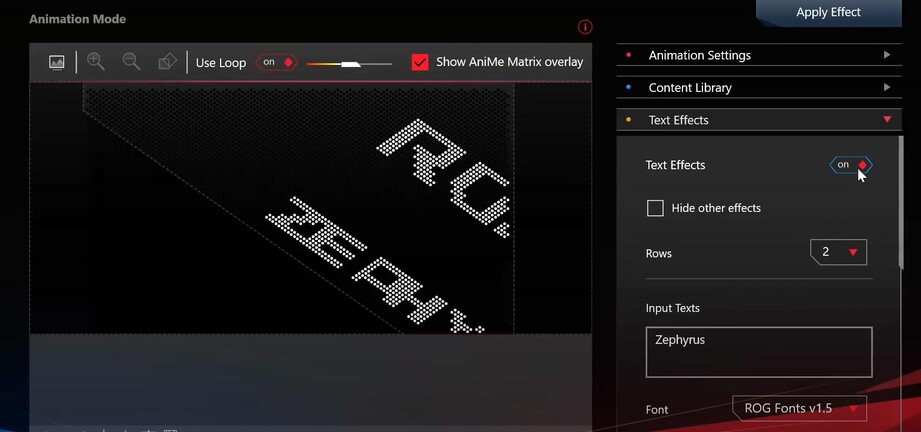Click the Rows label

tap(658, 253)
